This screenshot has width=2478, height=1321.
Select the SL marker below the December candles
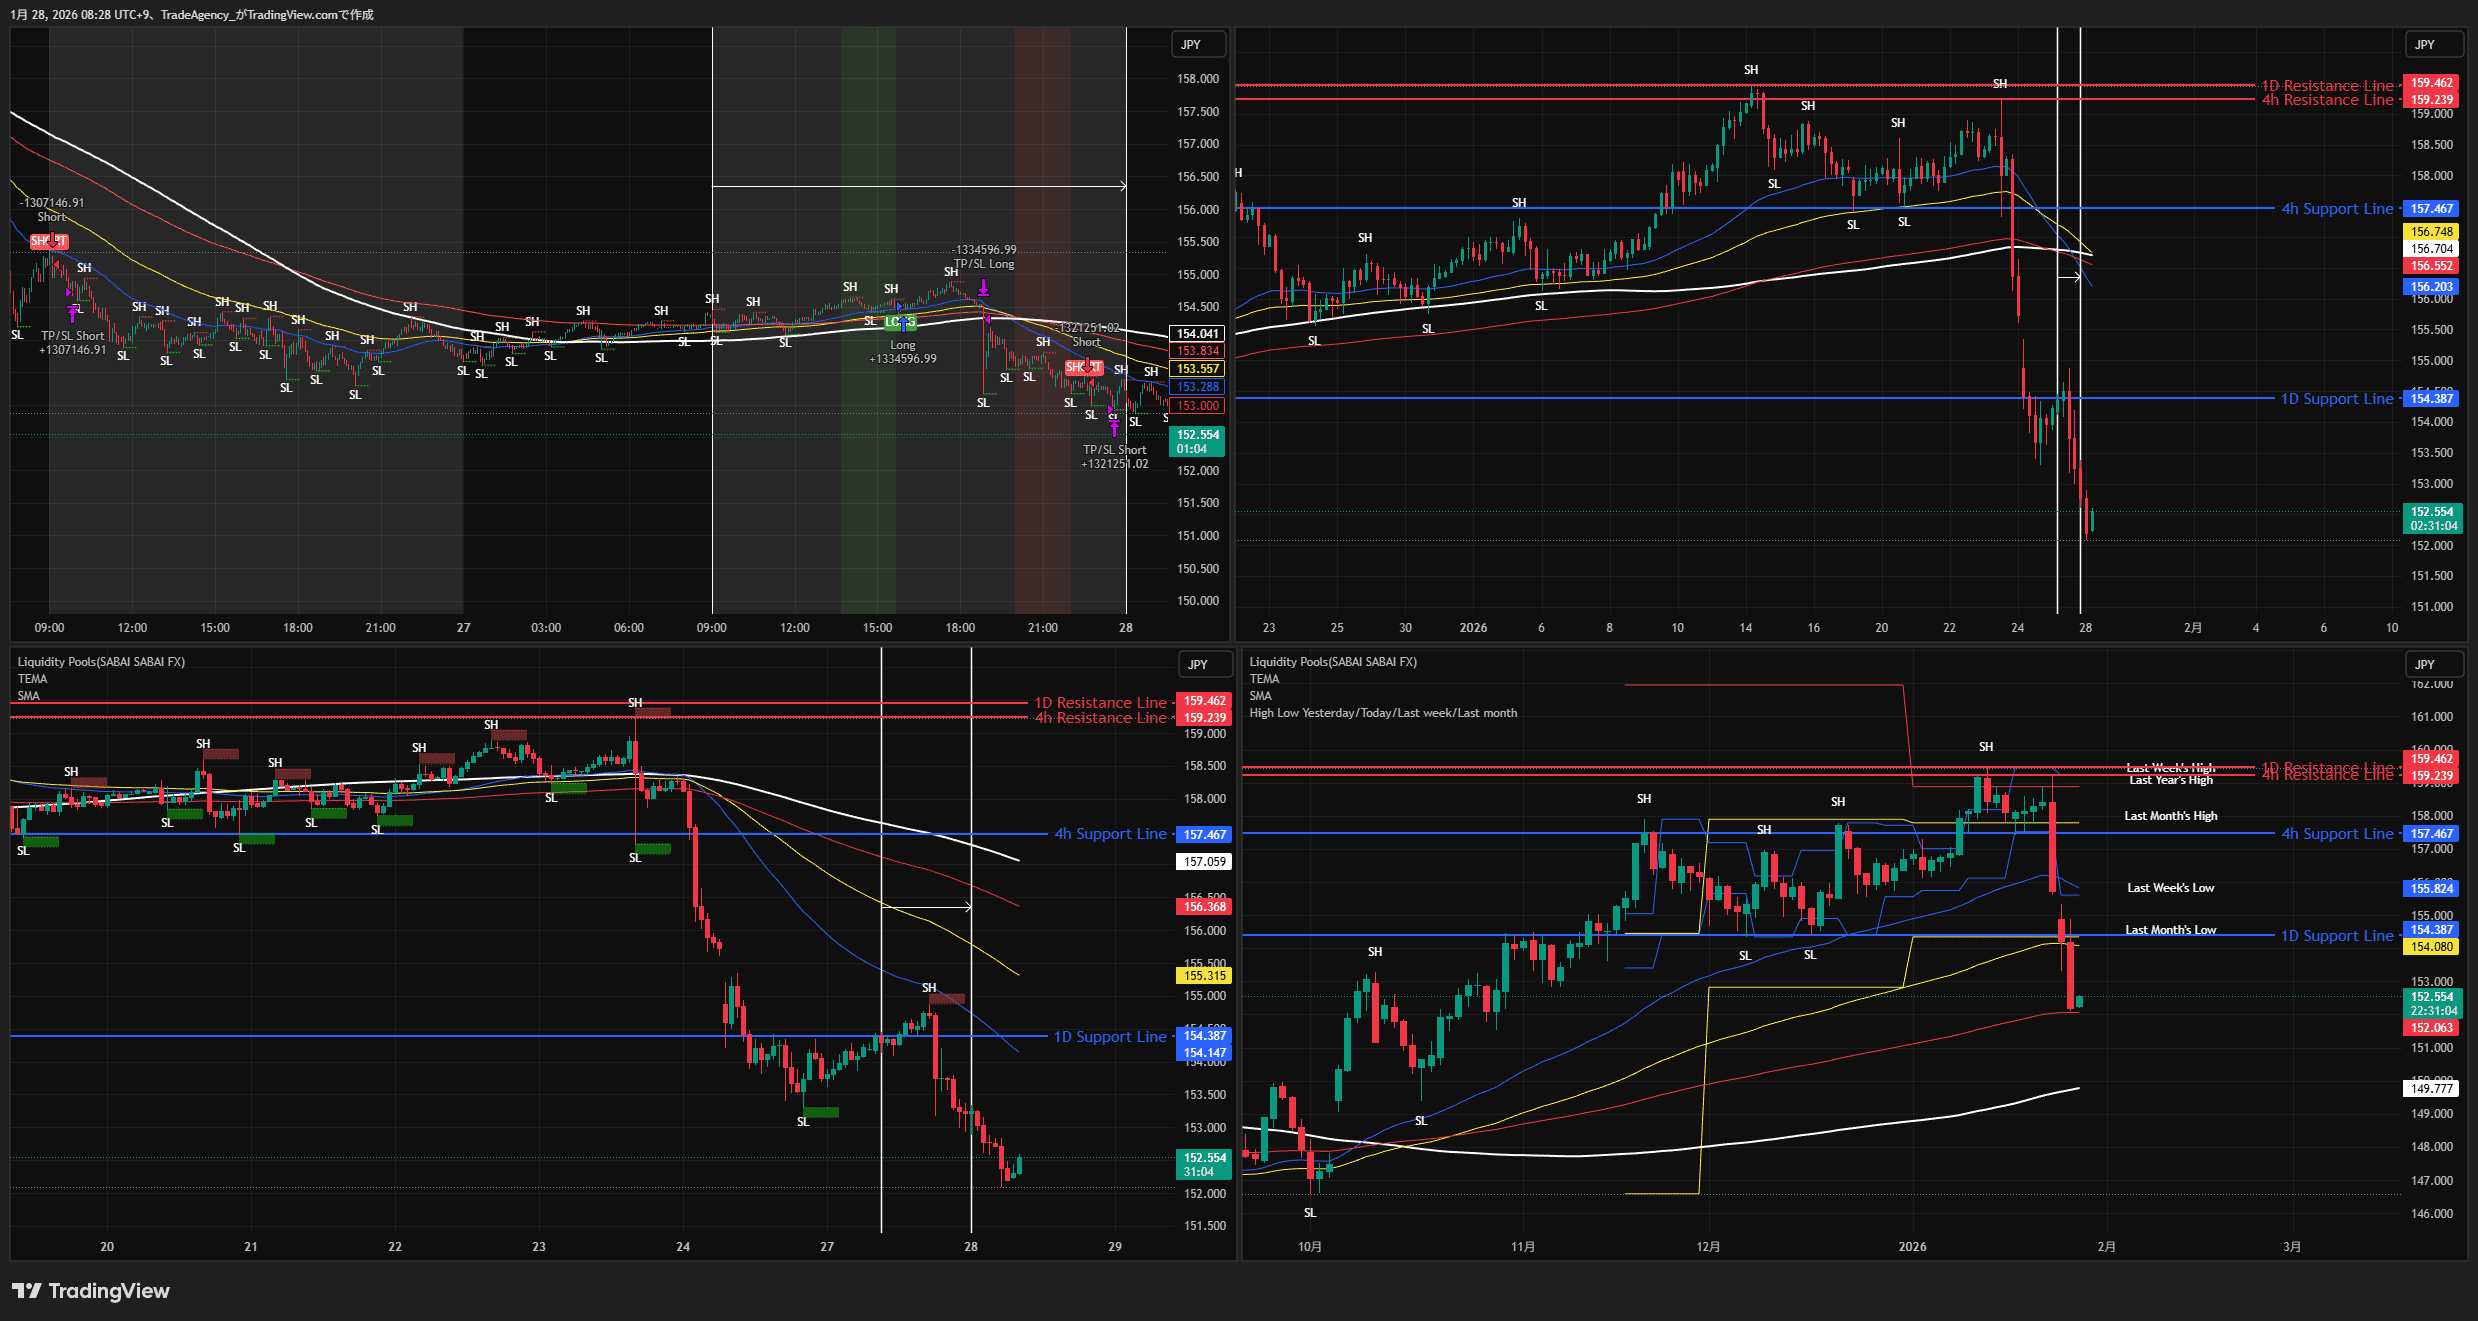(1744, 955)
